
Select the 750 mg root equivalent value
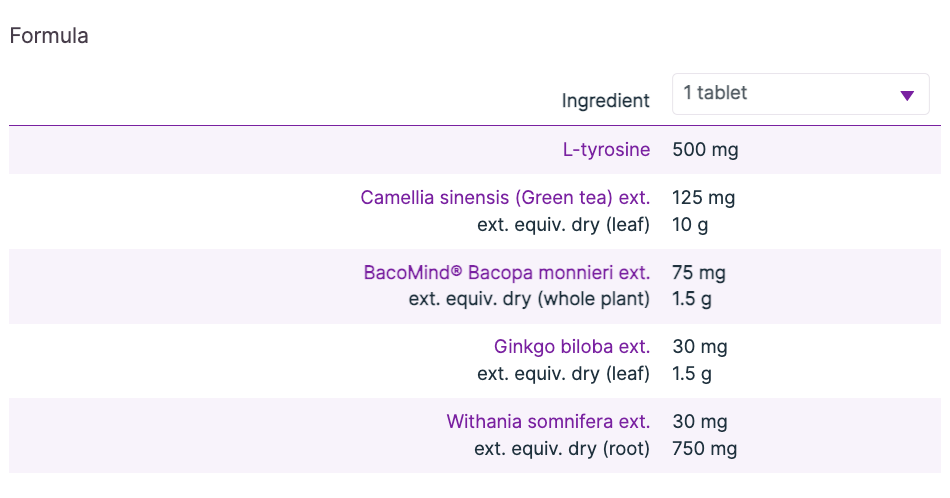tap(704, 449)
